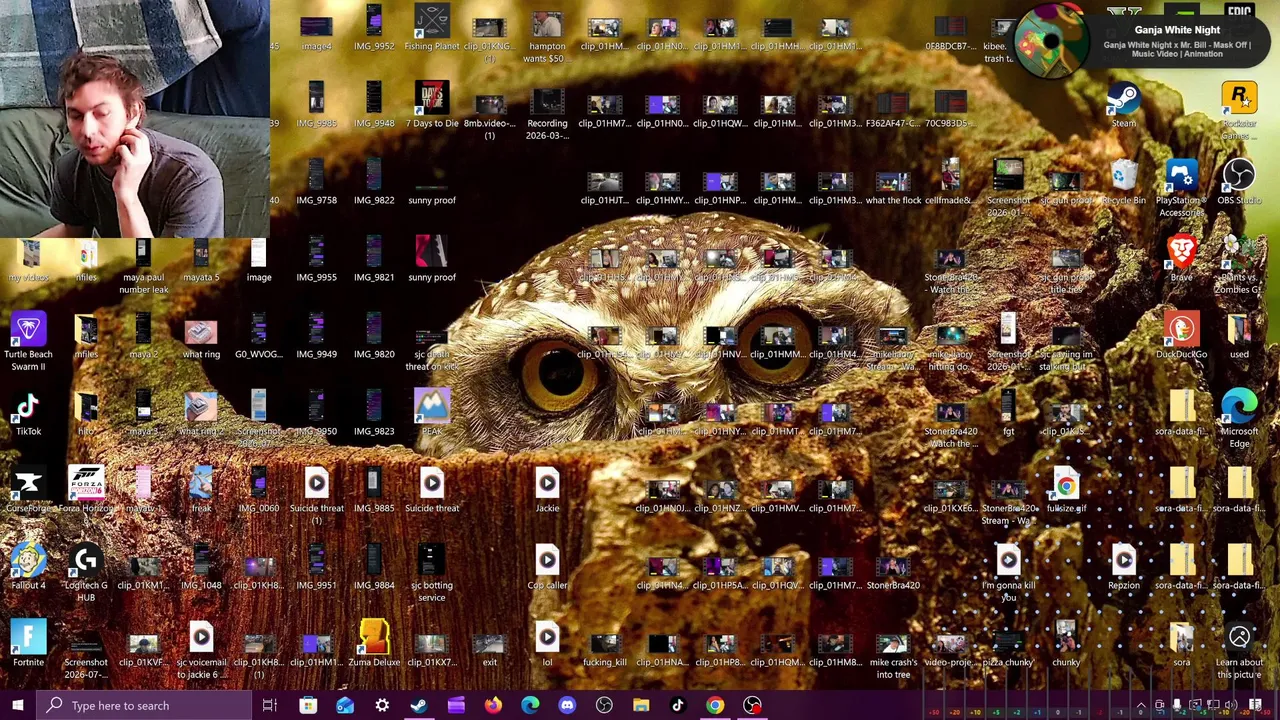1280x720 pixels.
Task: Launch the CurseForge shortcut
Action: coord(28,490)
